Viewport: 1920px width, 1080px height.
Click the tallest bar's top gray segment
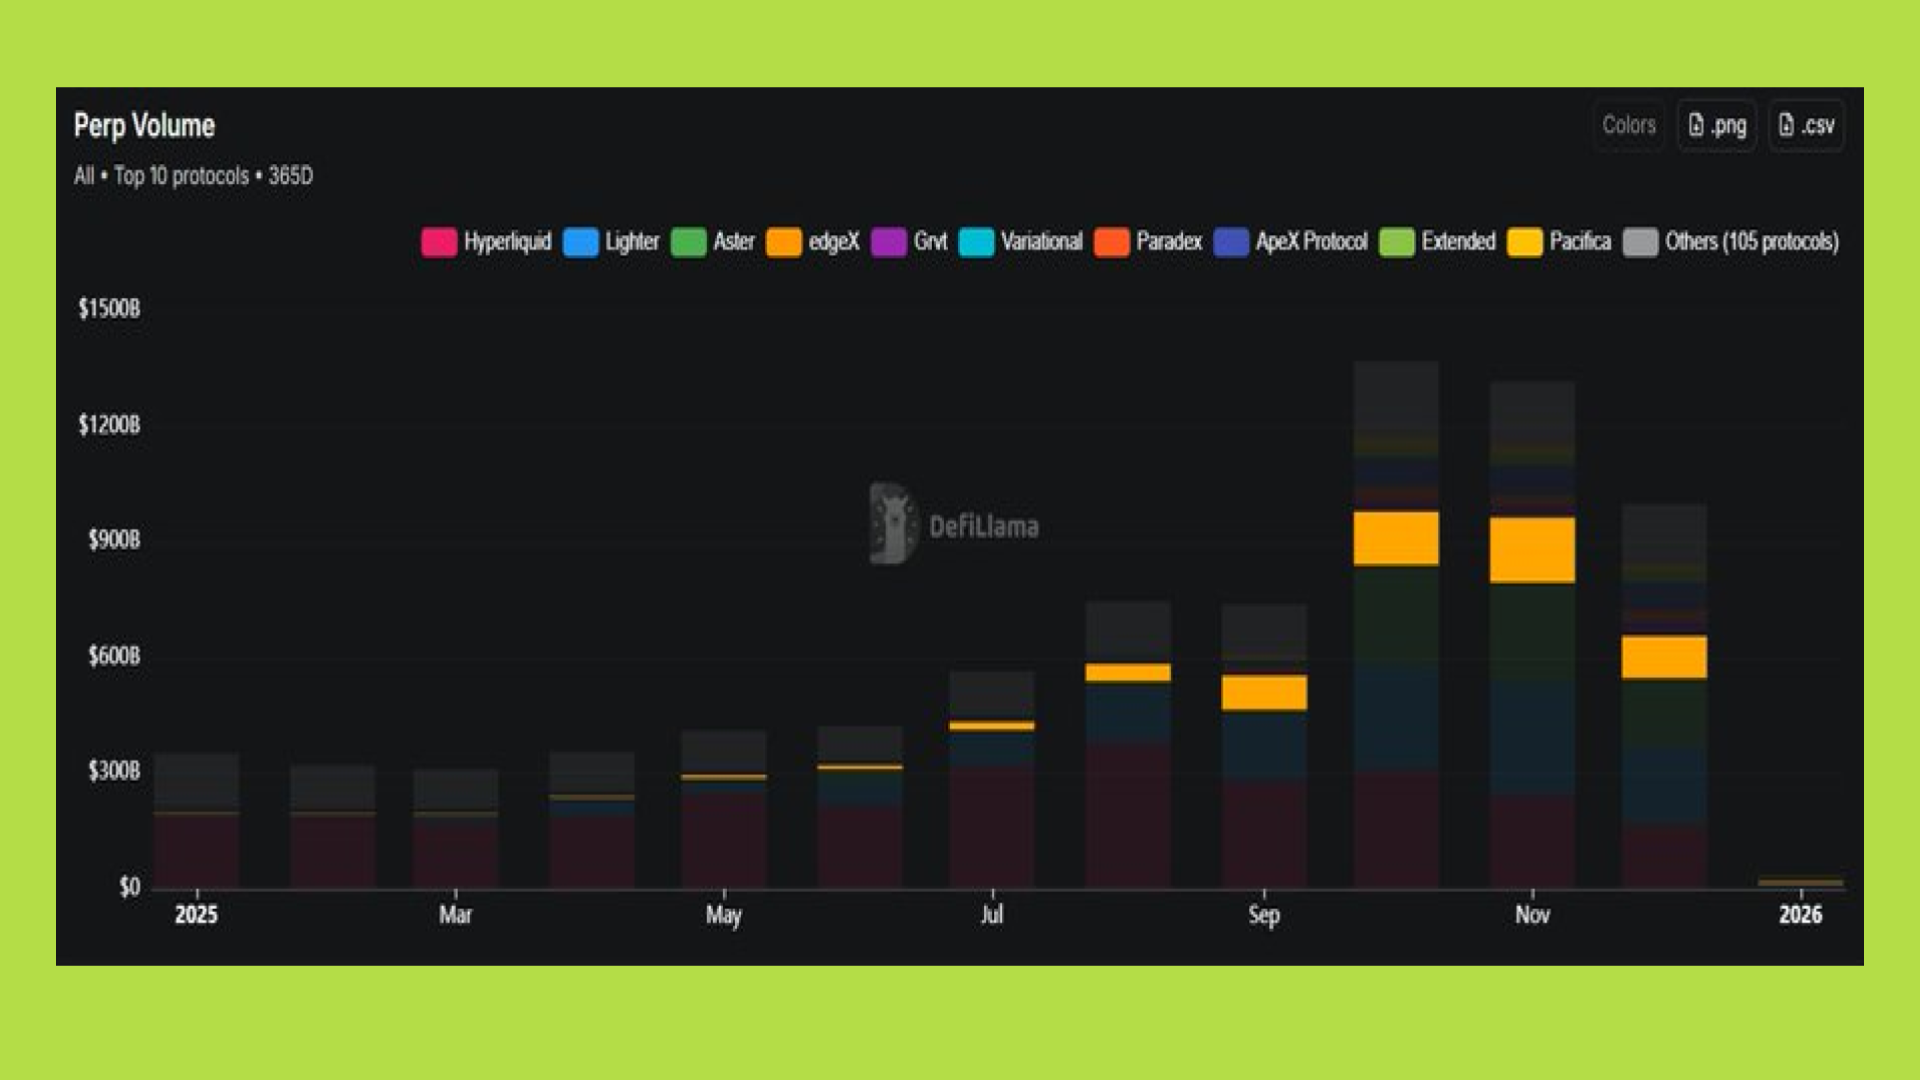1396,395
